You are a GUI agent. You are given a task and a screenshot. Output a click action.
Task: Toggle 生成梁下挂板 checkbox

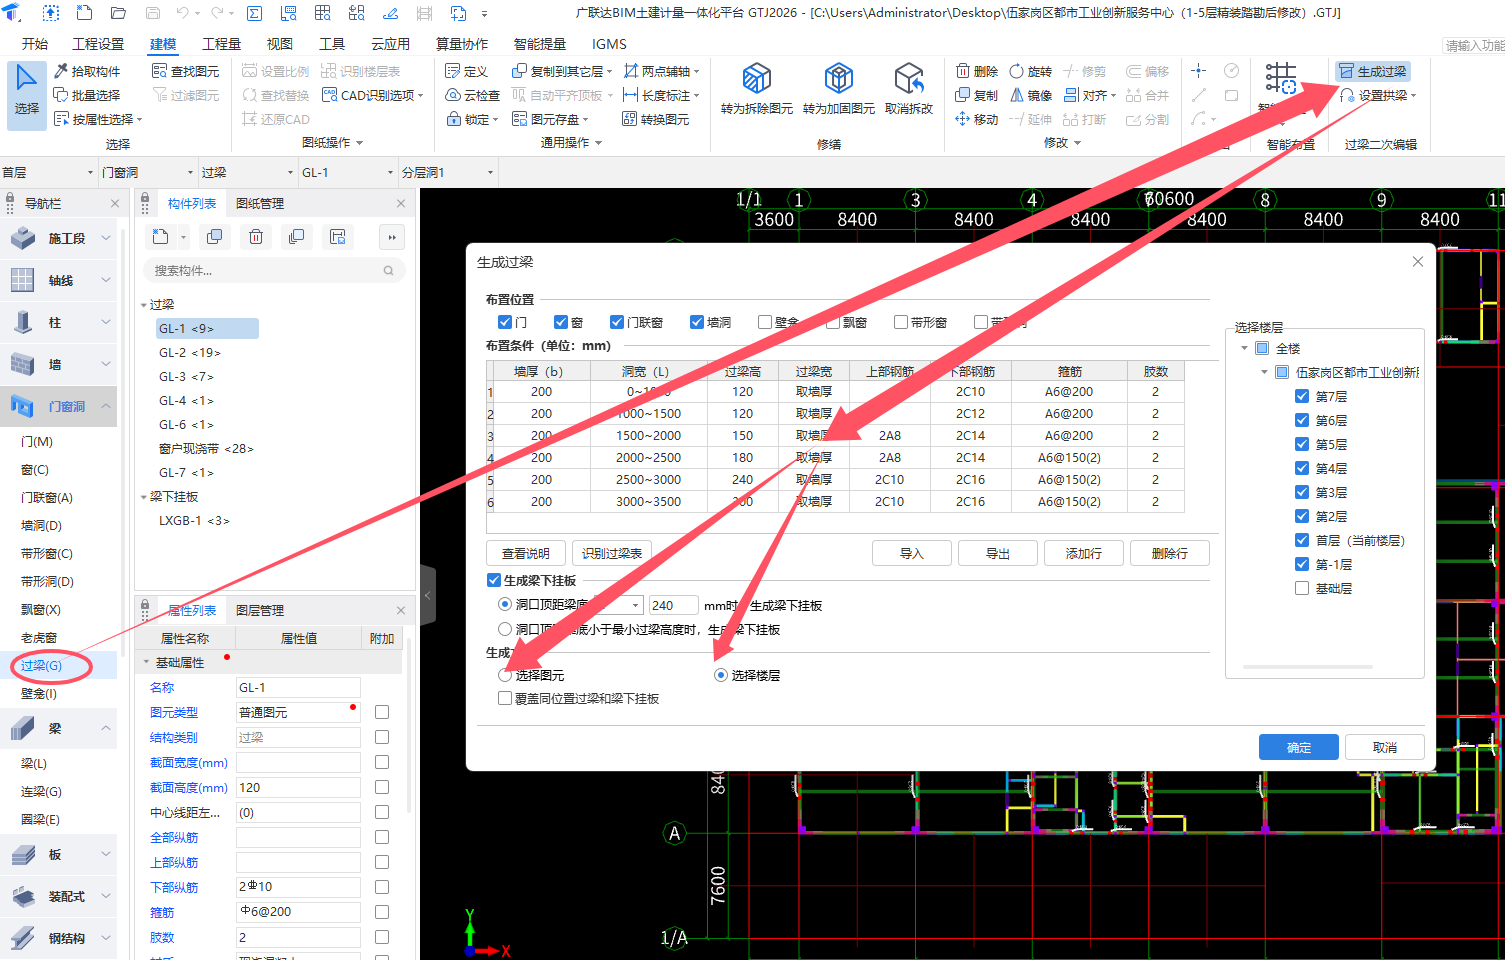[x=494, y=580]
